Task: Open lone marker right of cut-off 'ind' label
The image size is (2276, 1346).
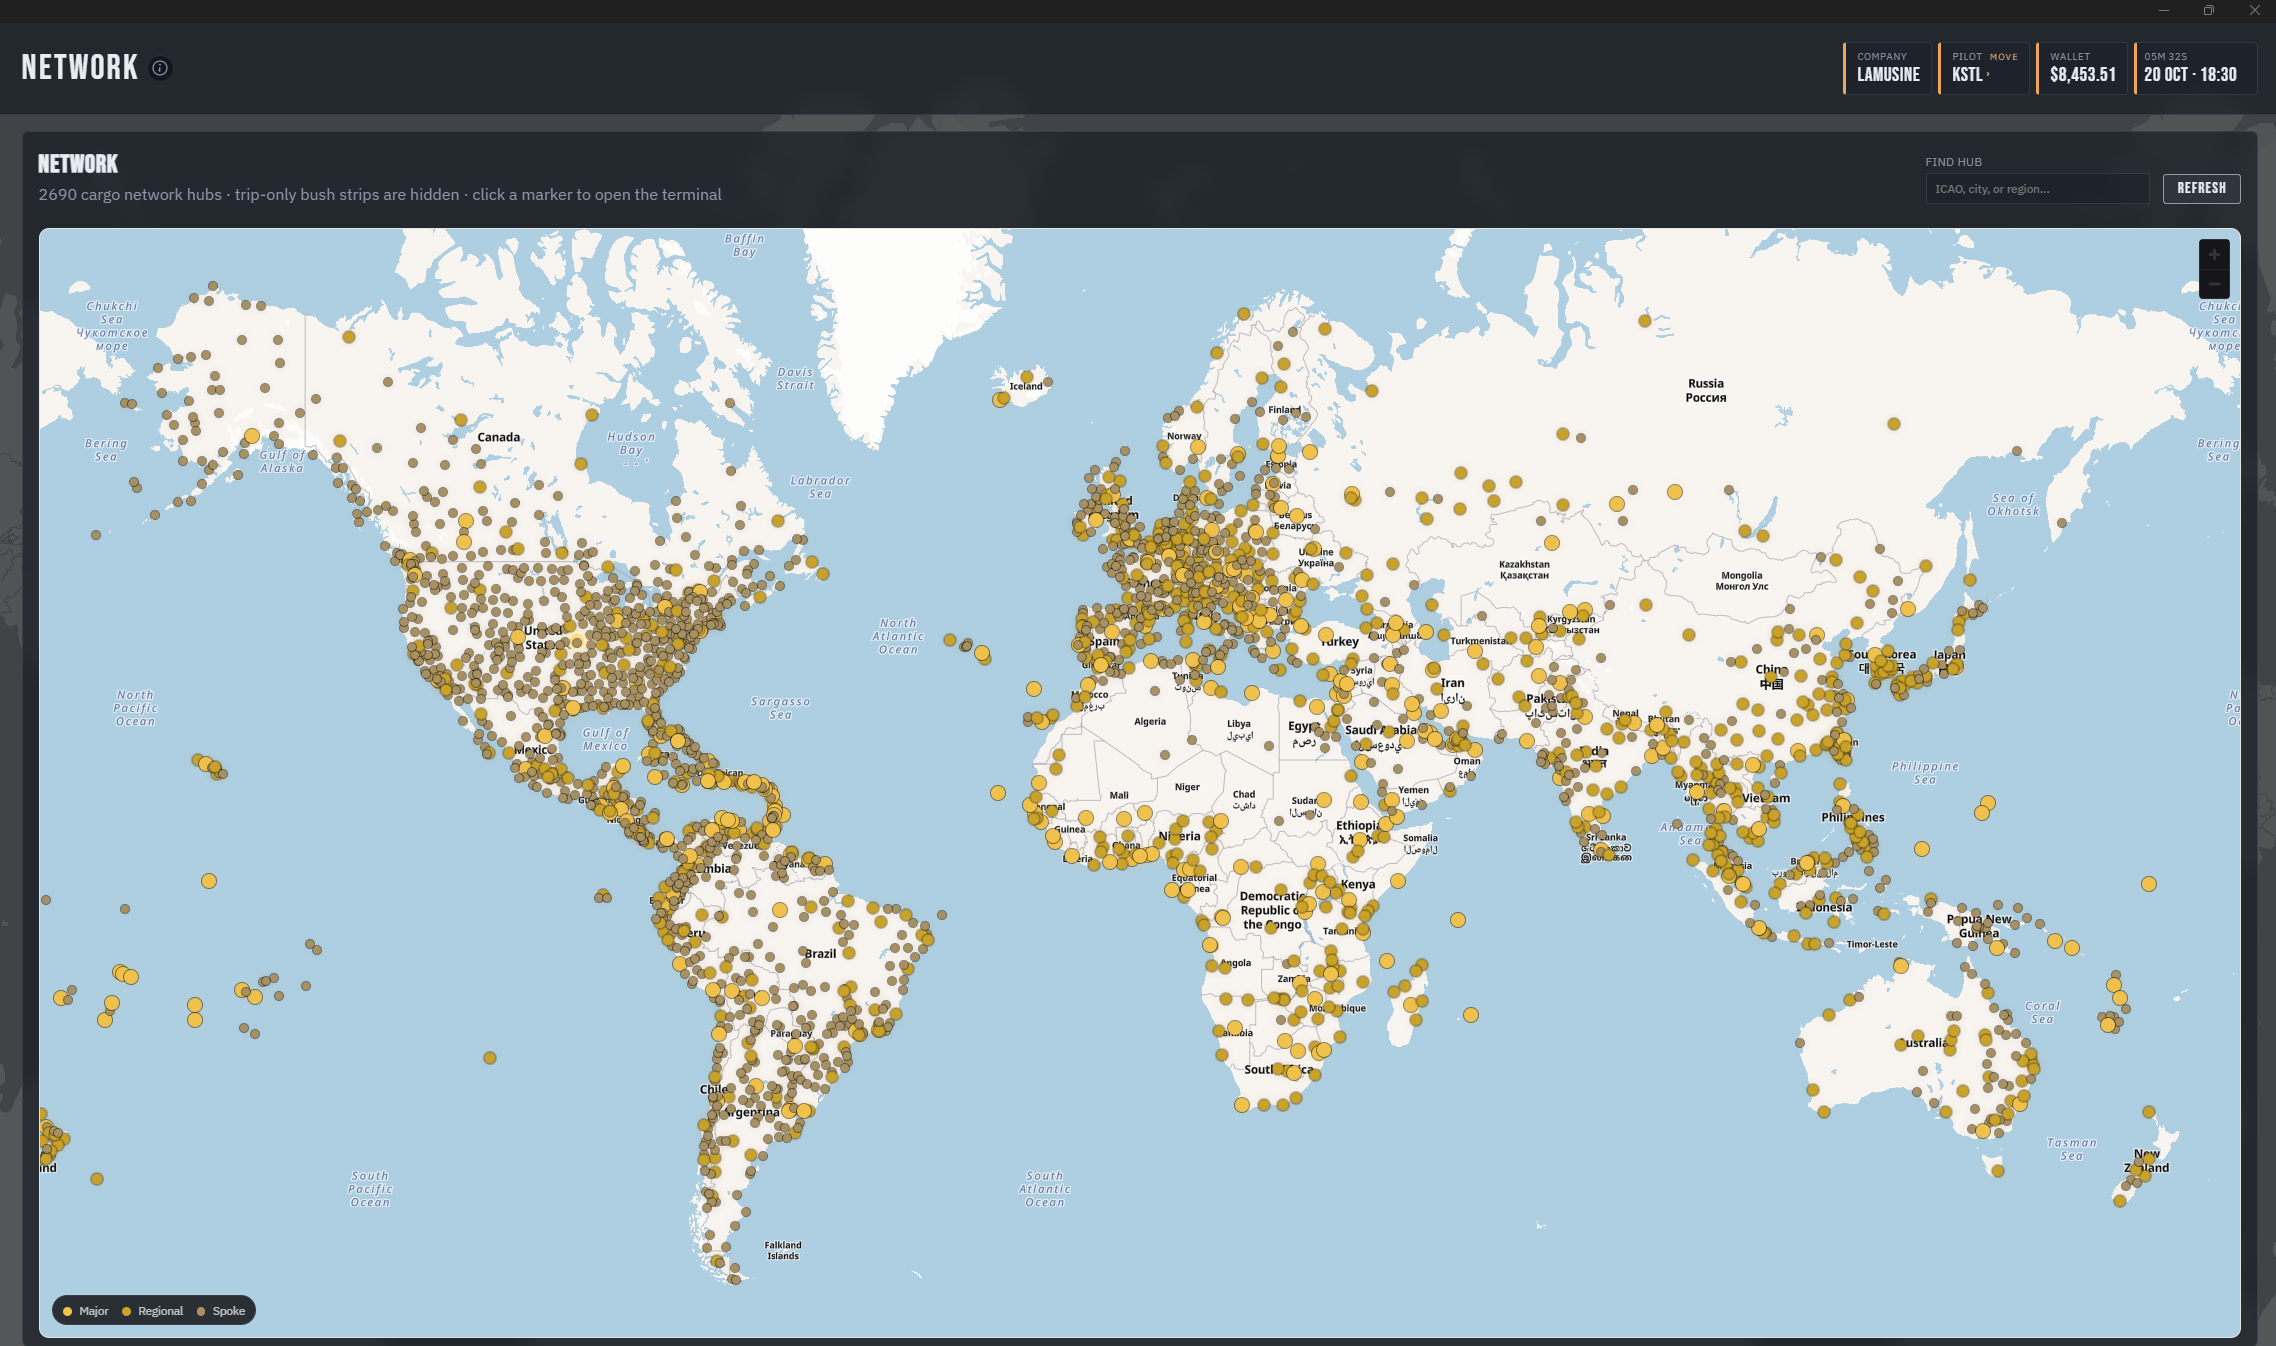Action: [97, 1179]
